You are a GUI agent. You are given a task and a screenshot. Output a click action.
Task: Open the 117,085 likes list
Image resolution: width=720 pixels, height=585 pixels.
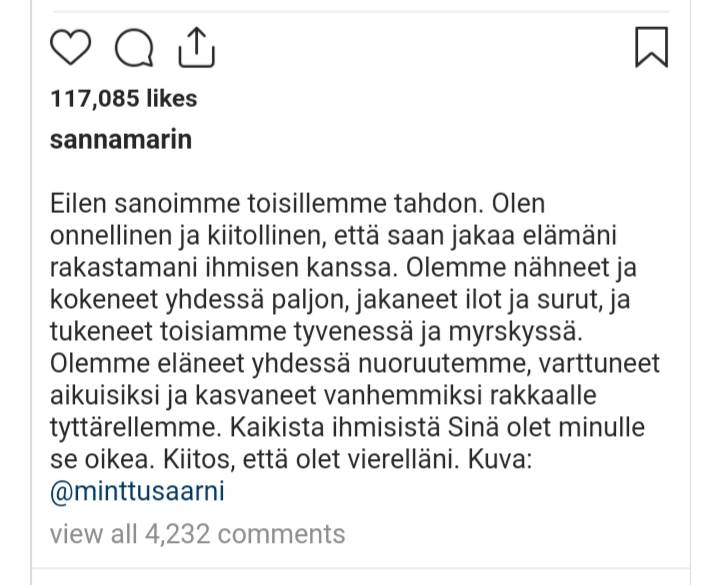click(x=123, y=99)
